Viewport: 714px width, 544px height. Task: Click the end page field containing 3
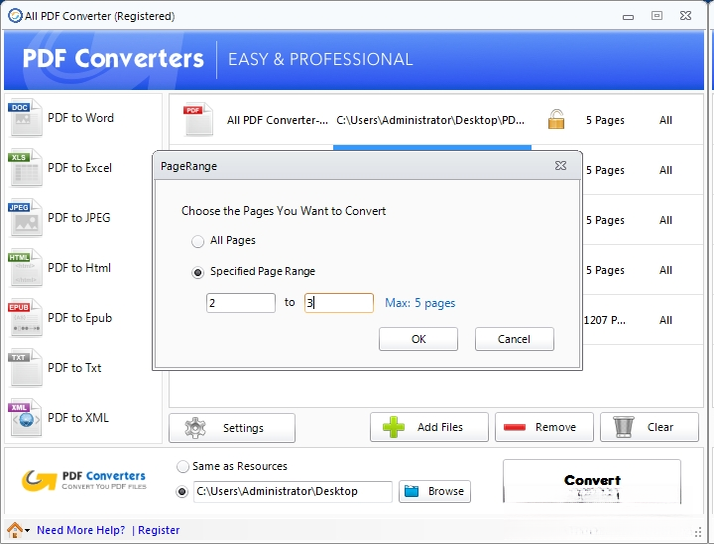(x=339, y=303)
